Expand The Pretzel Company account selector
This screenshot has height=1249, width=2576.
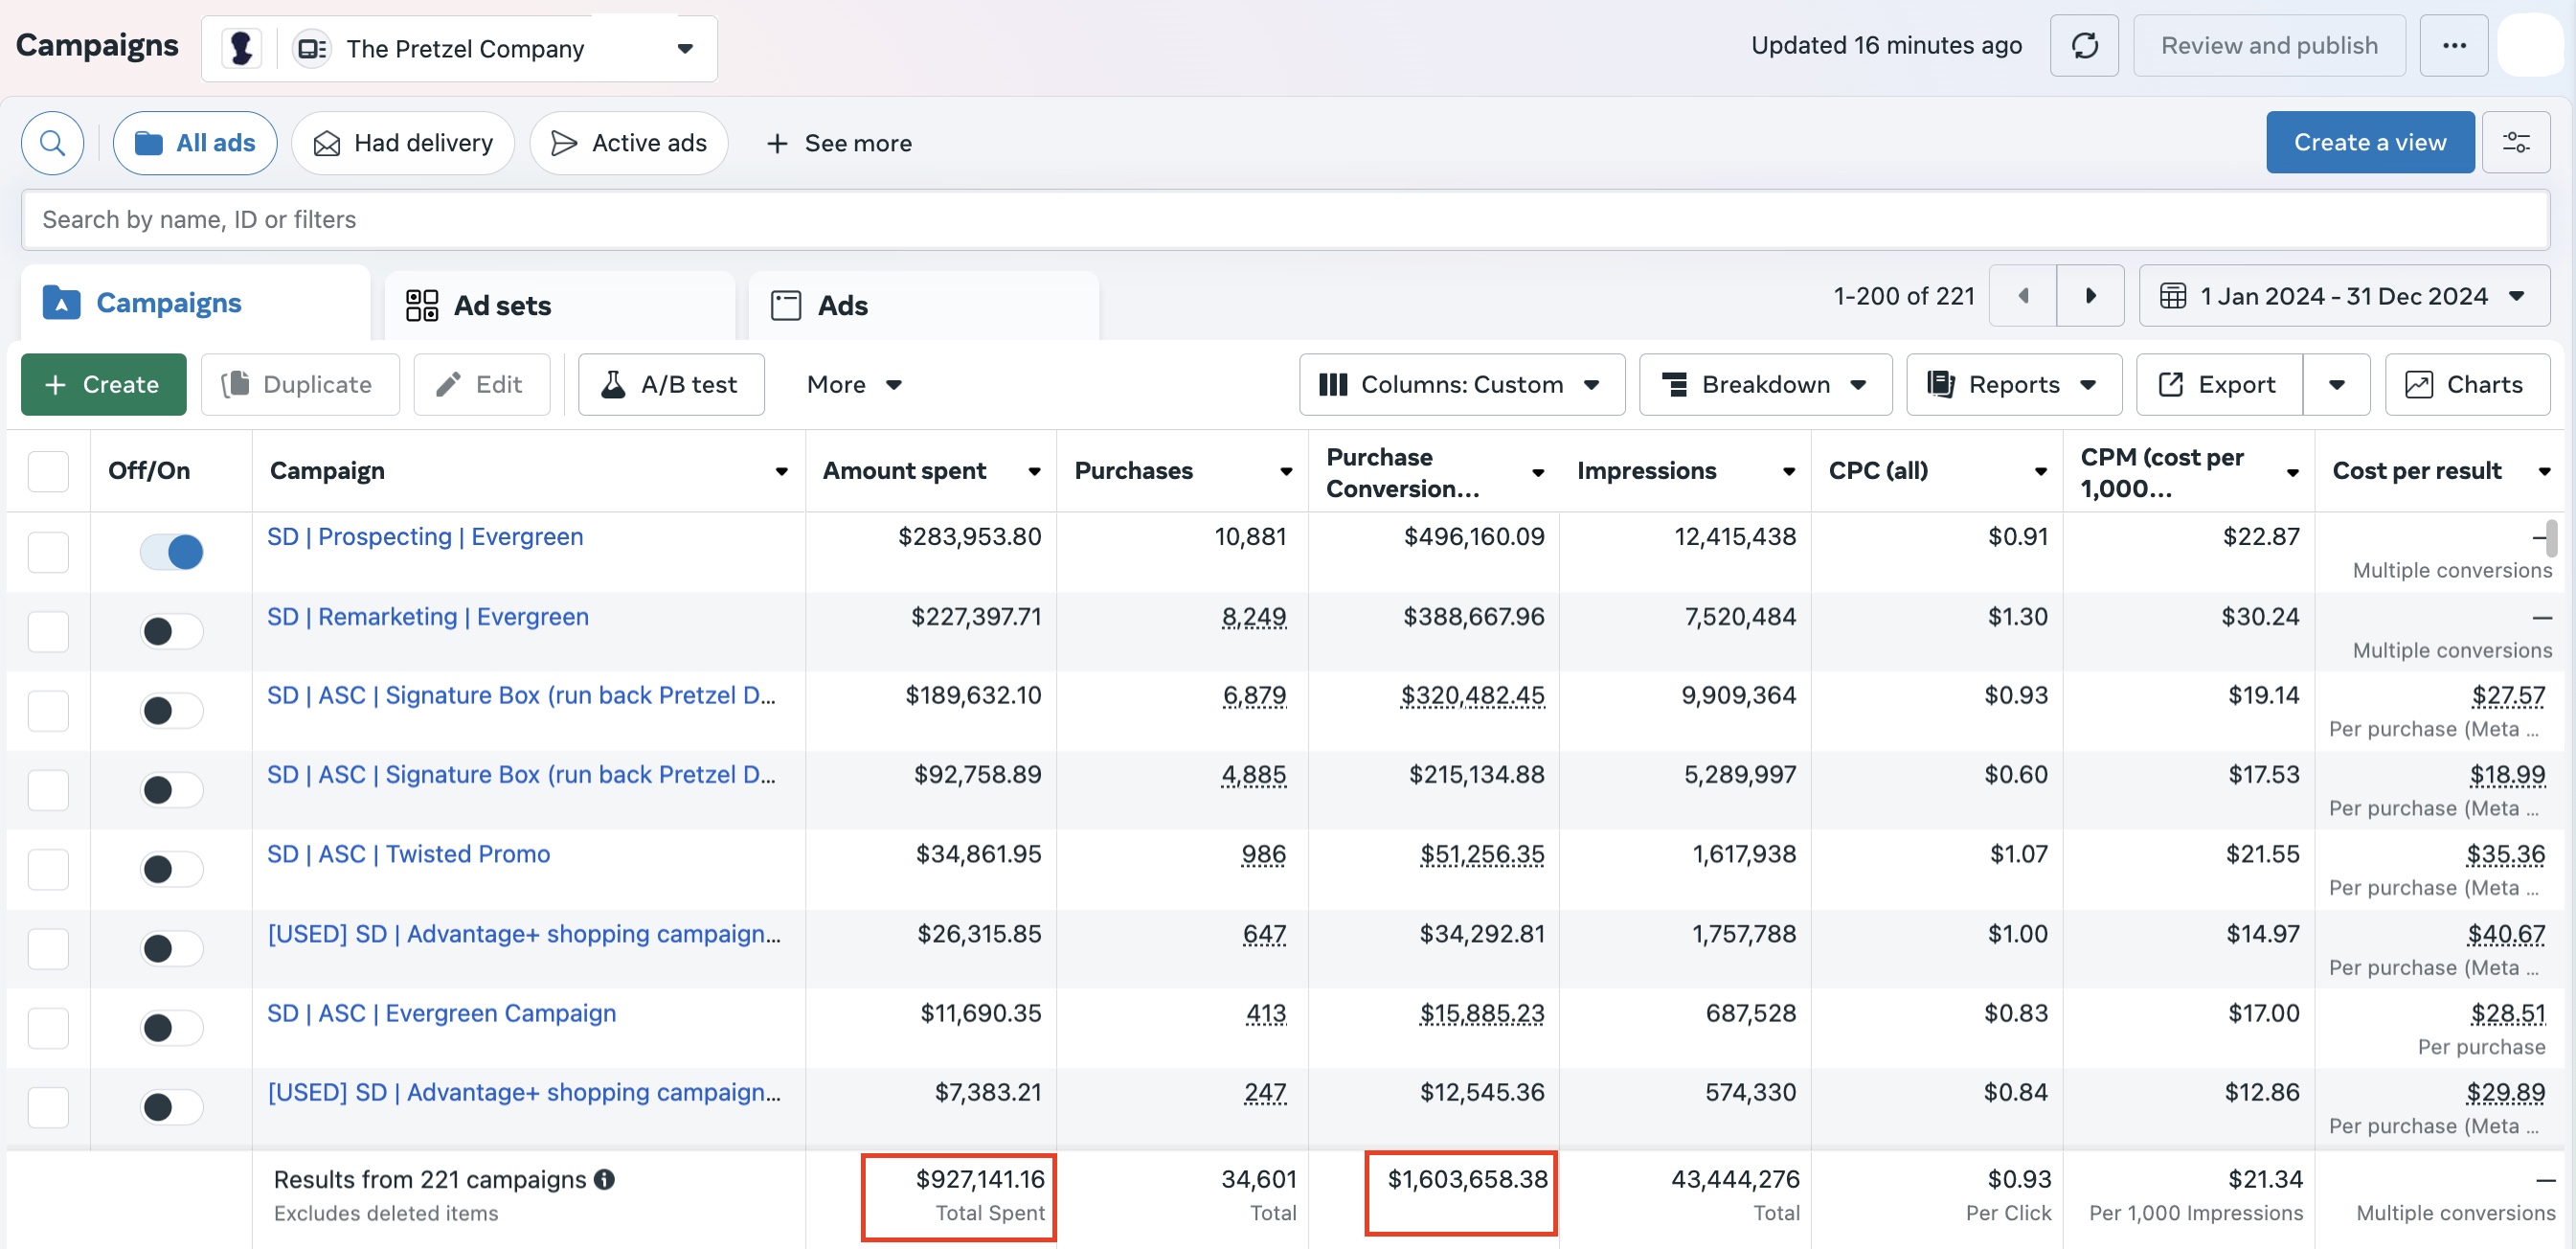click(x=684, y=49)
